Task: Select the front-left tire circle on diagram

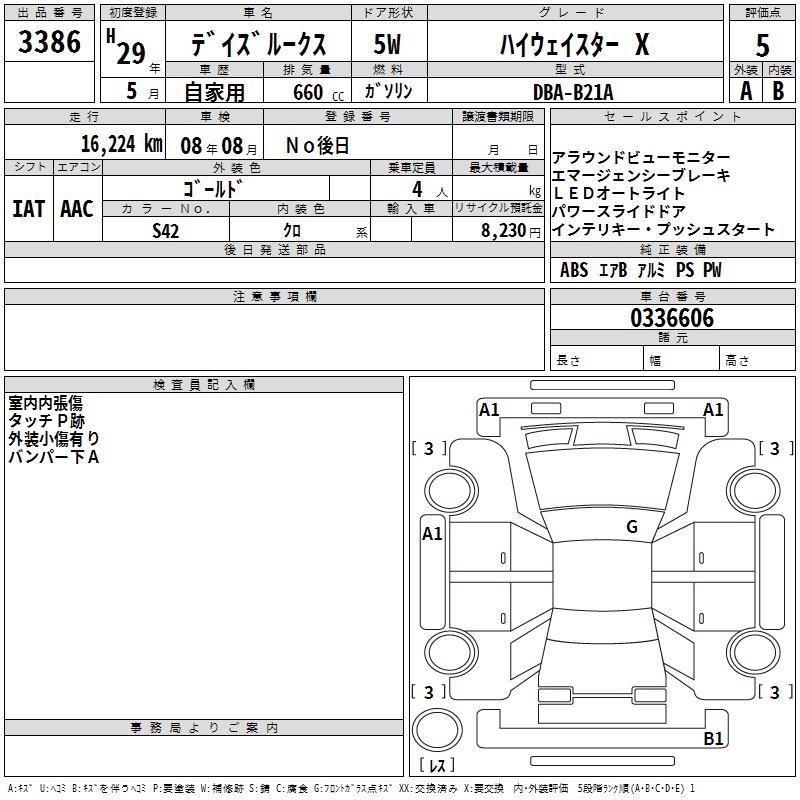Action: tap(451, 491)
